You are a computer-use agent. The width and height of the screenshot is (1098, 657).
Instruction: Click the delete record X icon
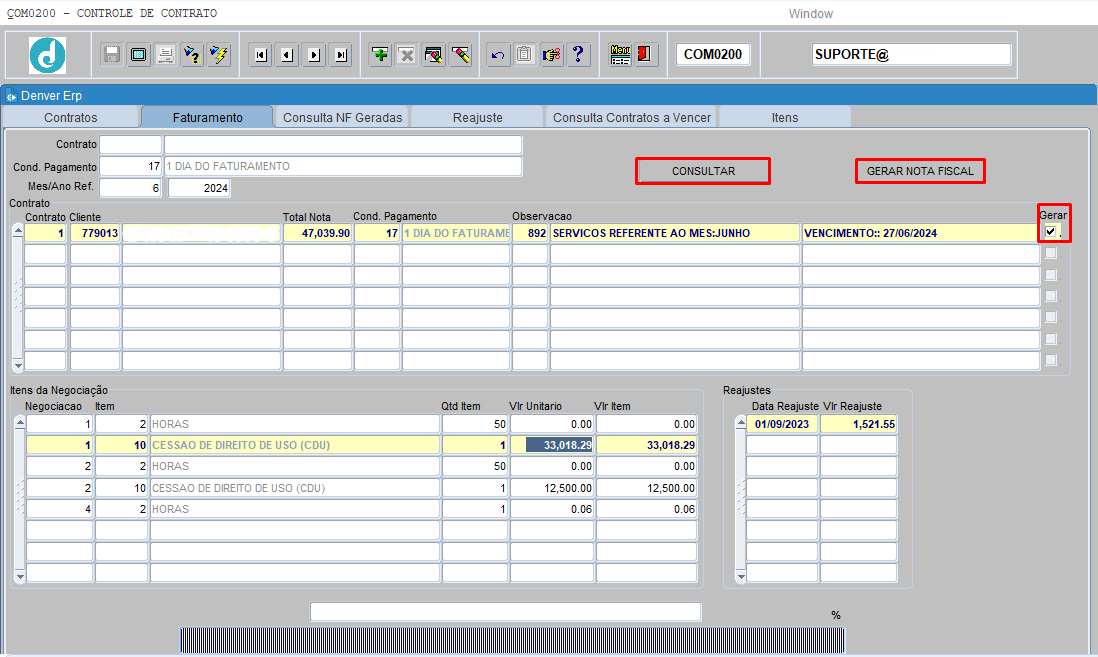pyautogui.click(x=406, y=55)
